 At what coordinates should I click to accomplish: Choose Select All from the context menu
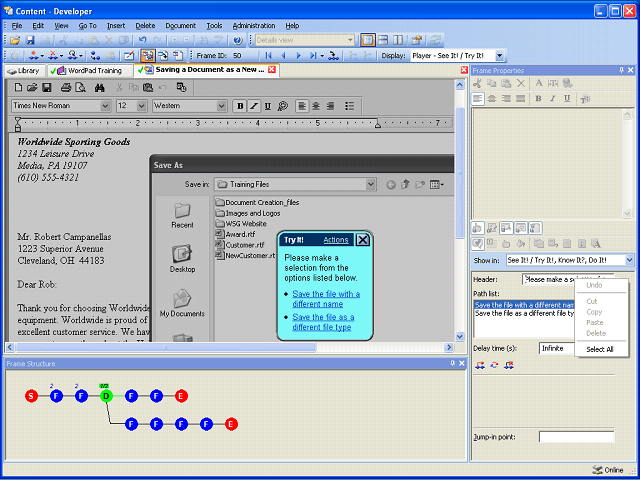click(x=600, y=349)
